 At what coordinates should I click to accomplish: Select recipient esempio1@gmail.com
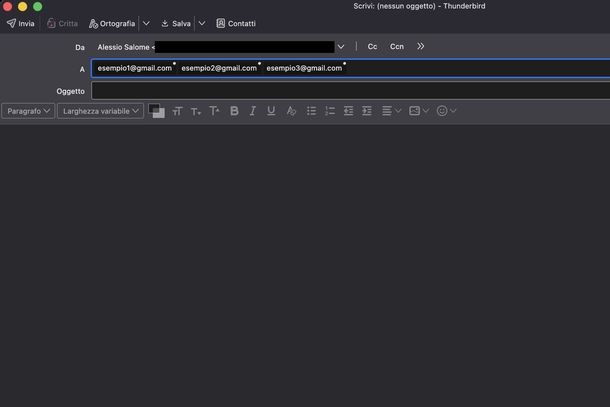[135, 68]
